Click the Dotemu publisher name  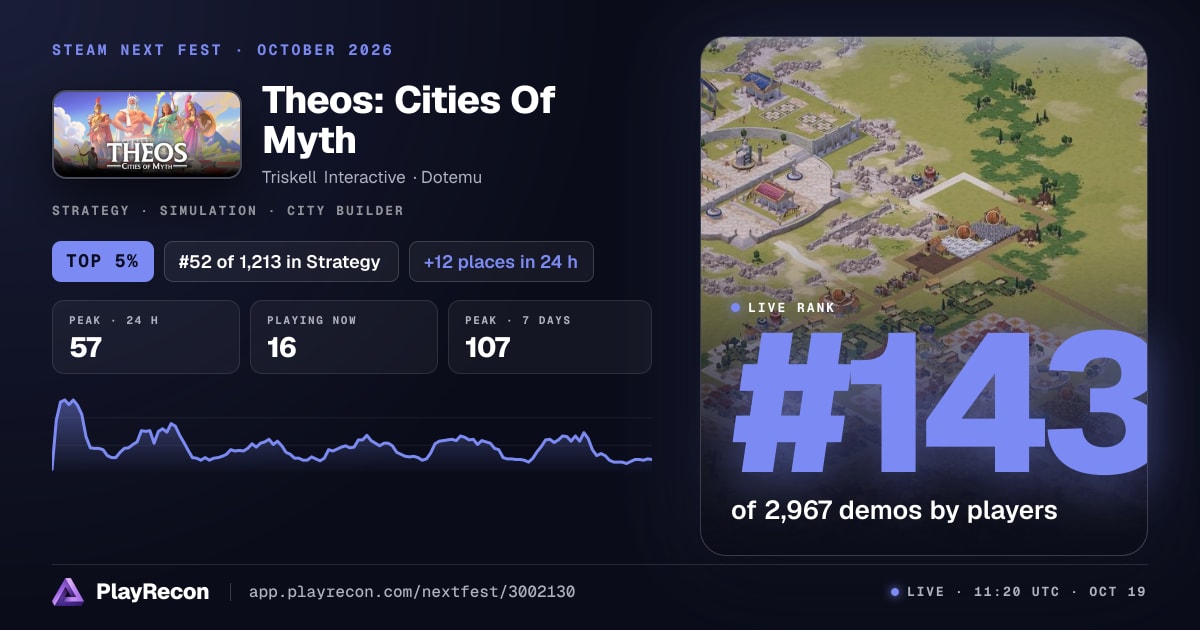pos(451,178)
